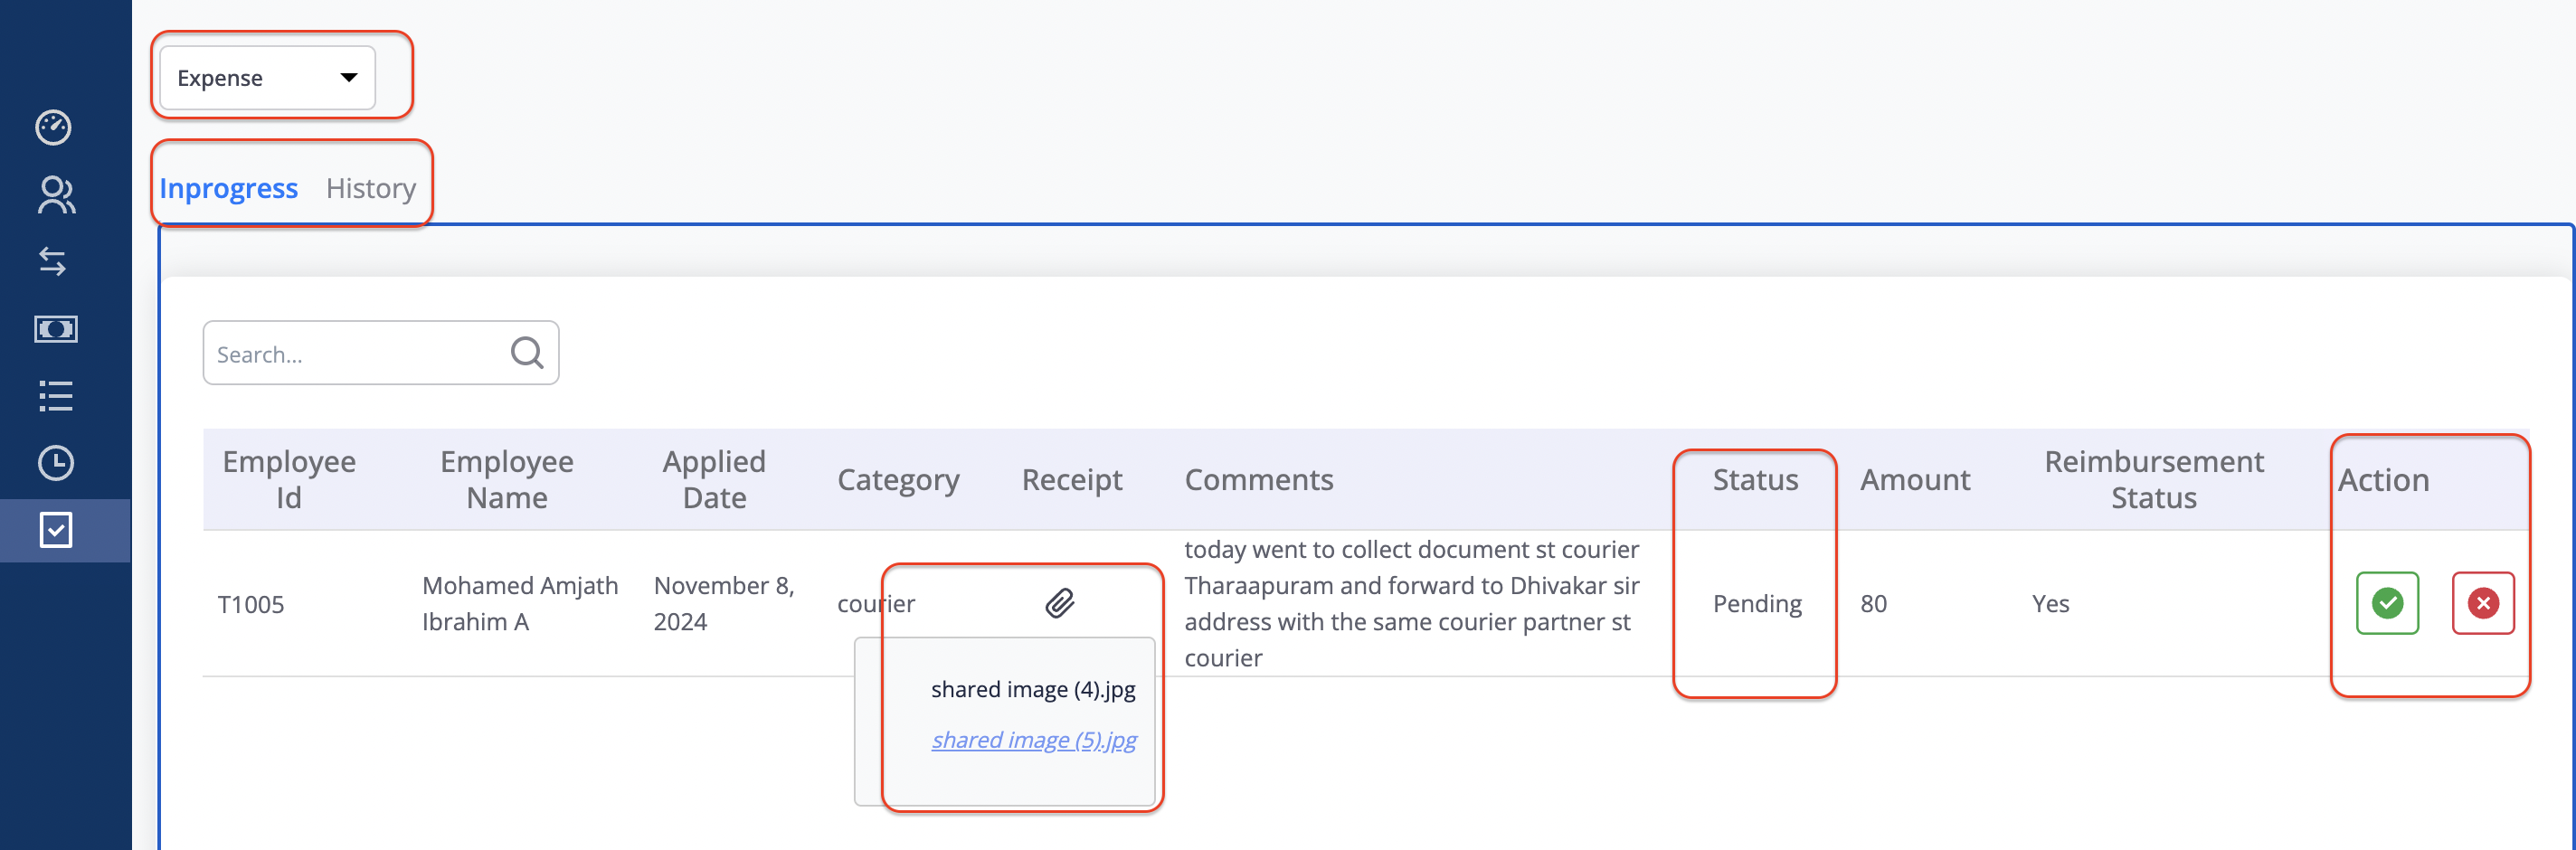Click the paperclip receipt attachment icon

1060,603
